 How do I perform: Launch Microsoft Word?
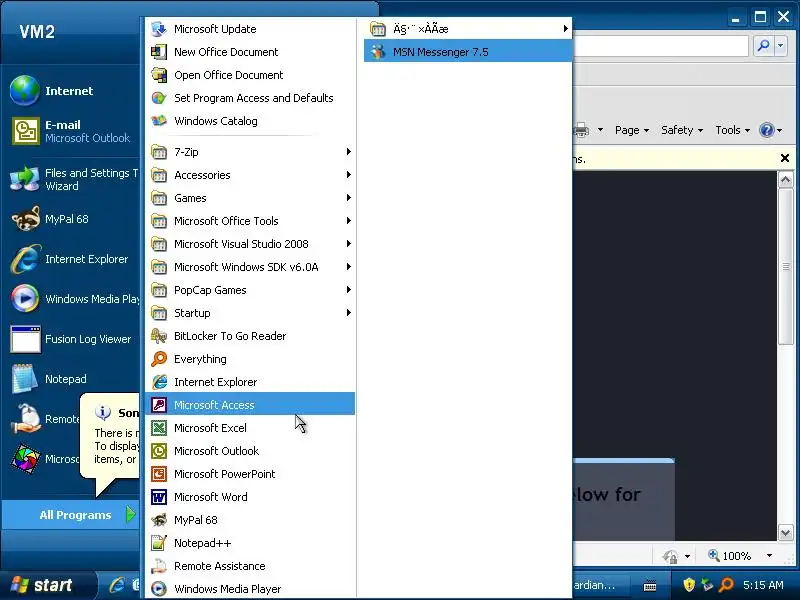pyautogui.click(x=250, y=496)
